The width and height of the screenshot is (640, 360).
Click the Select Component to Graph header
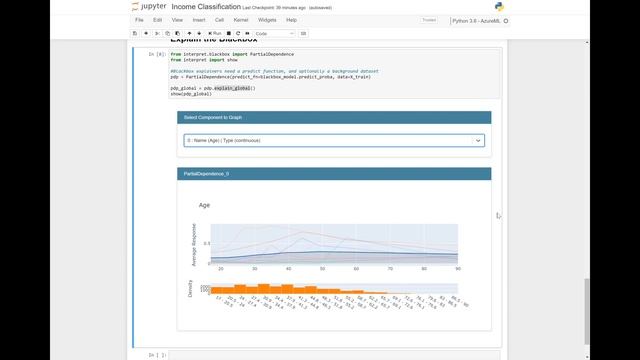pos(334,117)
